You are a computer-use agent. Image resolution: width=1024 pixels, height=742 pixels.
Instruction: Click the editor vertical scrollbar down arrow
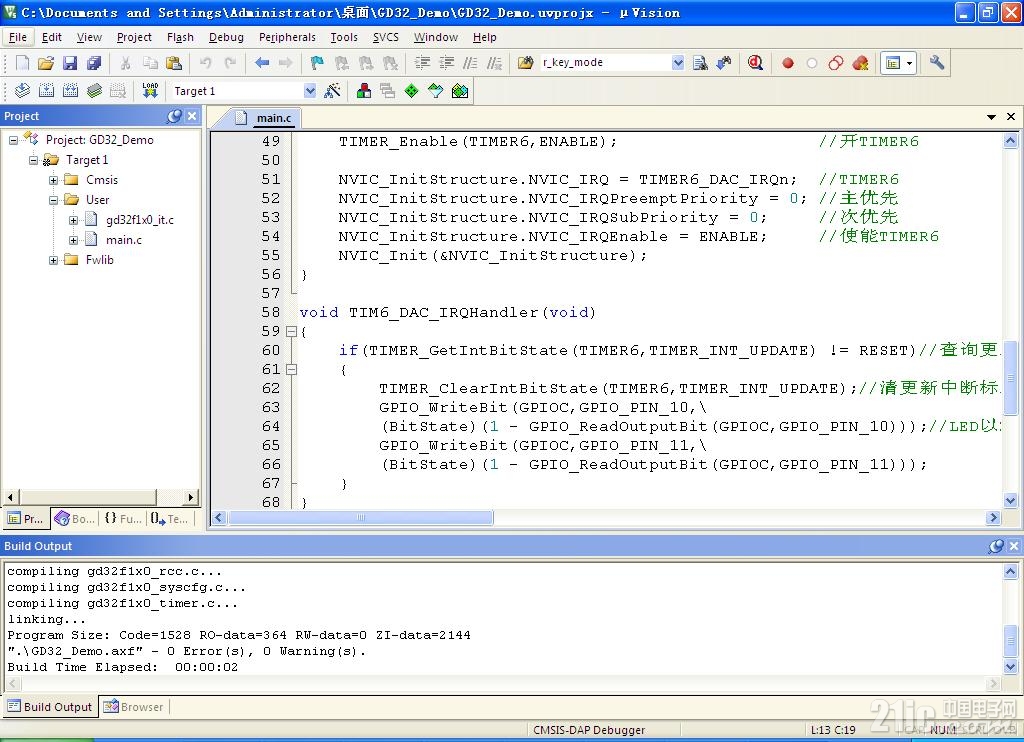(x=1010, y=501)
